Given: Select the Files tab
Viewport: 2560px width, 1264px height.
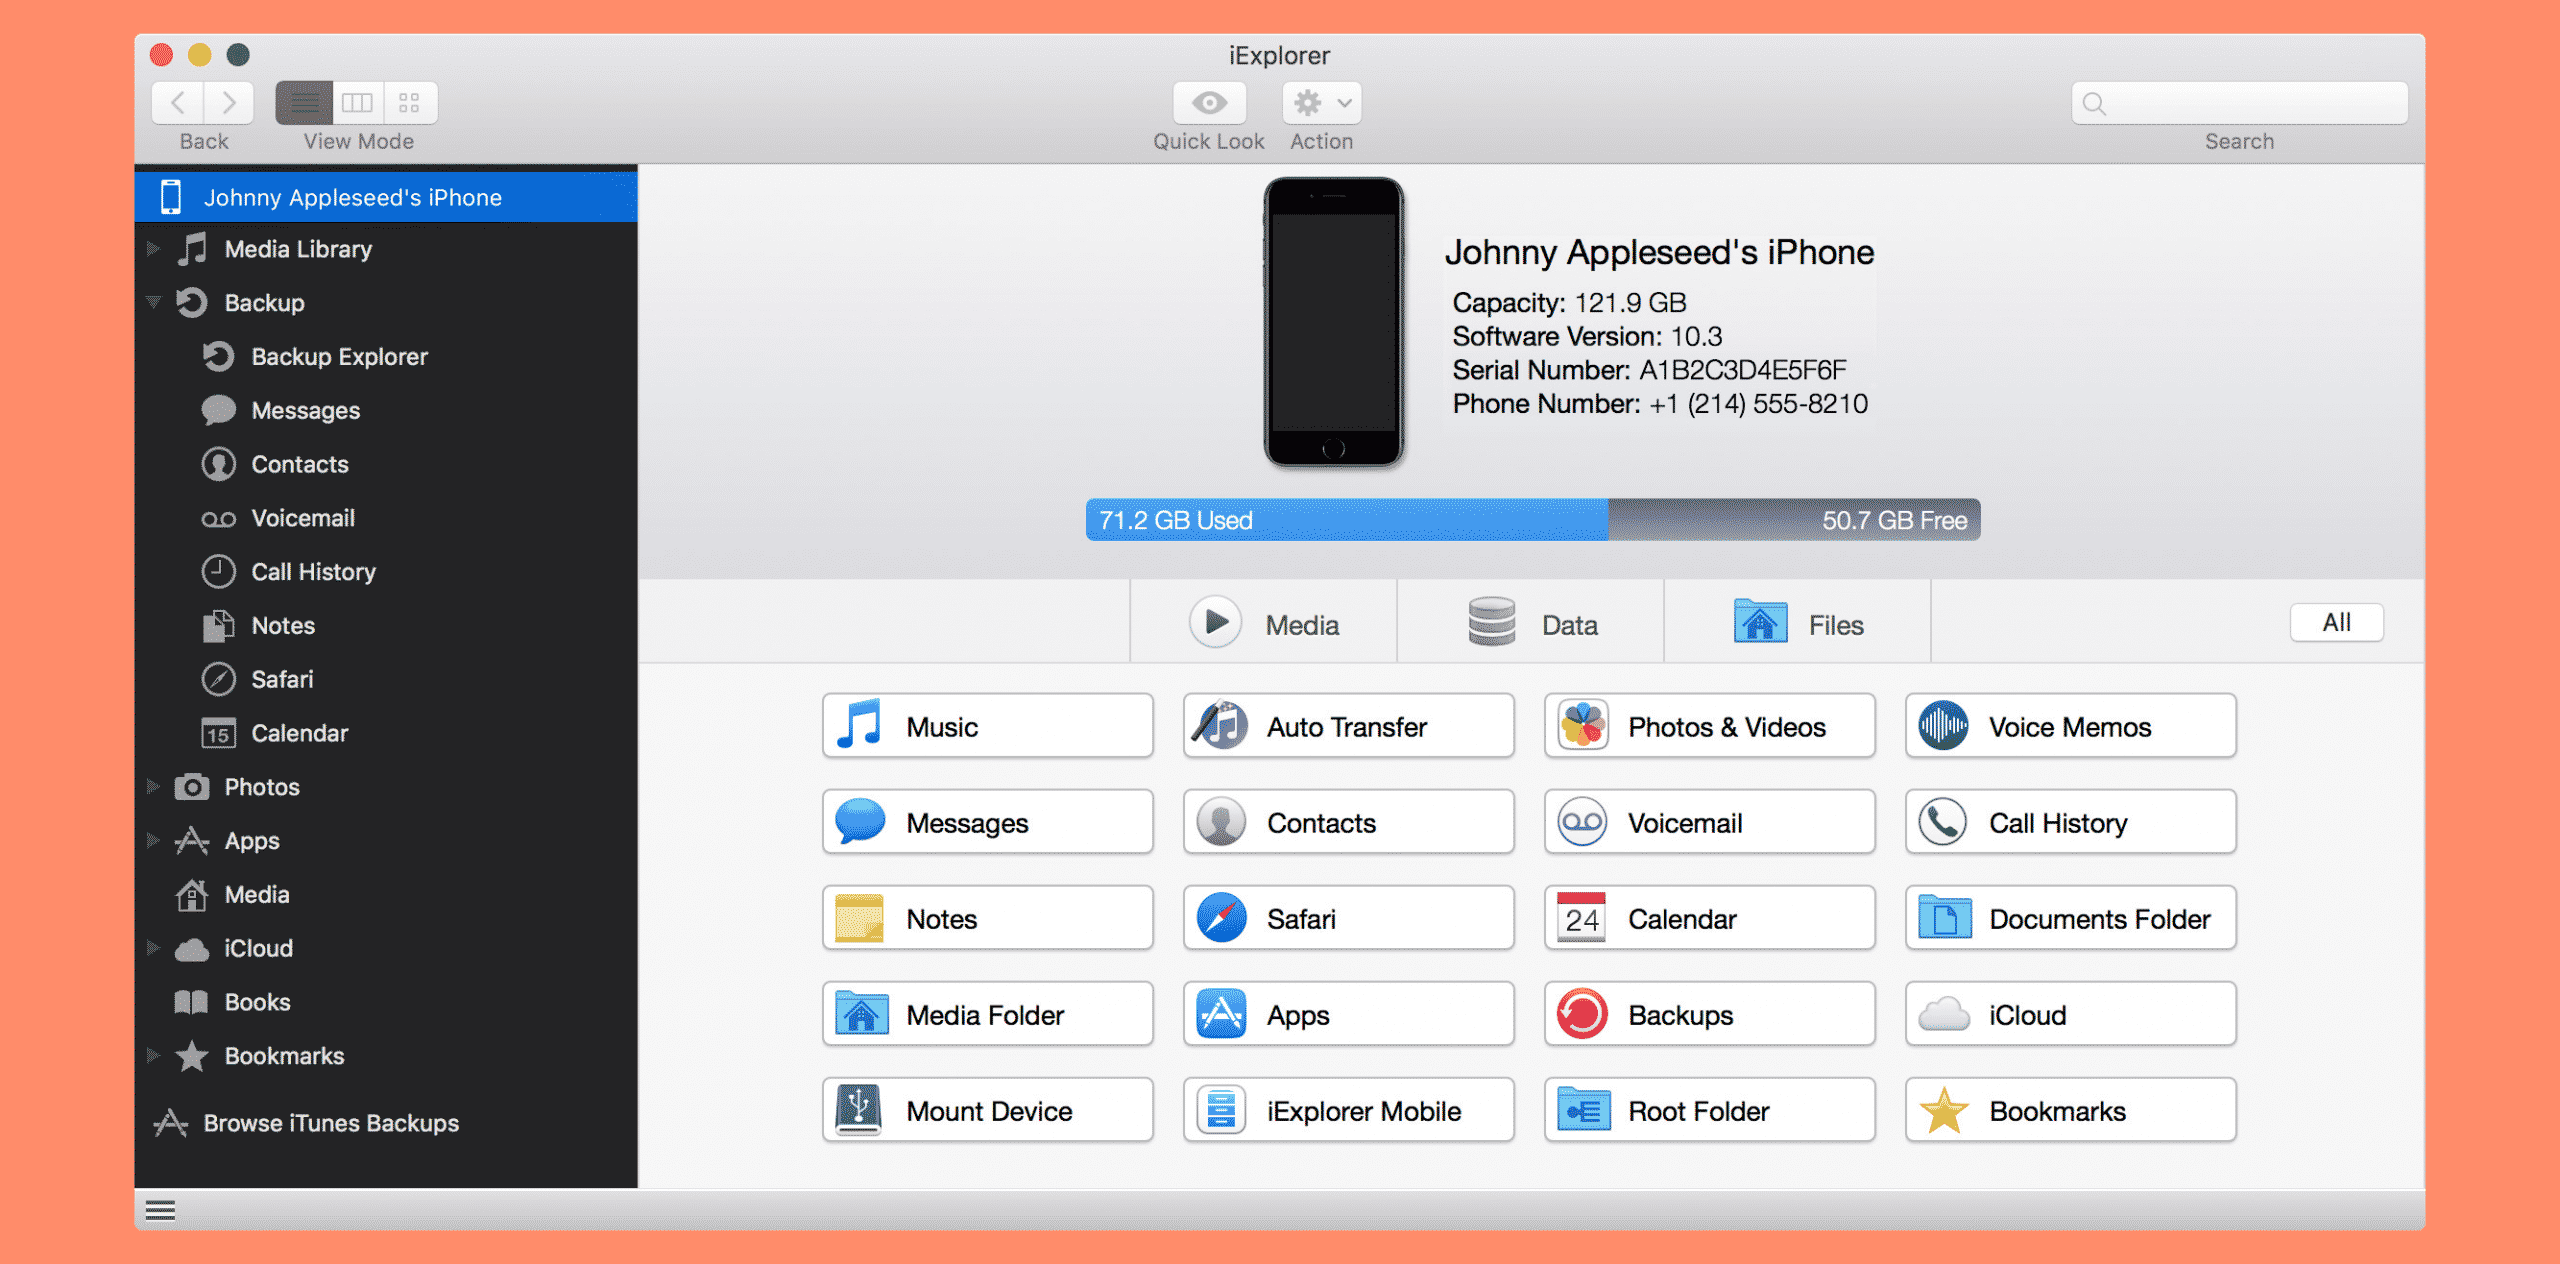Looking at the screenshot, I should [1798, 622].
